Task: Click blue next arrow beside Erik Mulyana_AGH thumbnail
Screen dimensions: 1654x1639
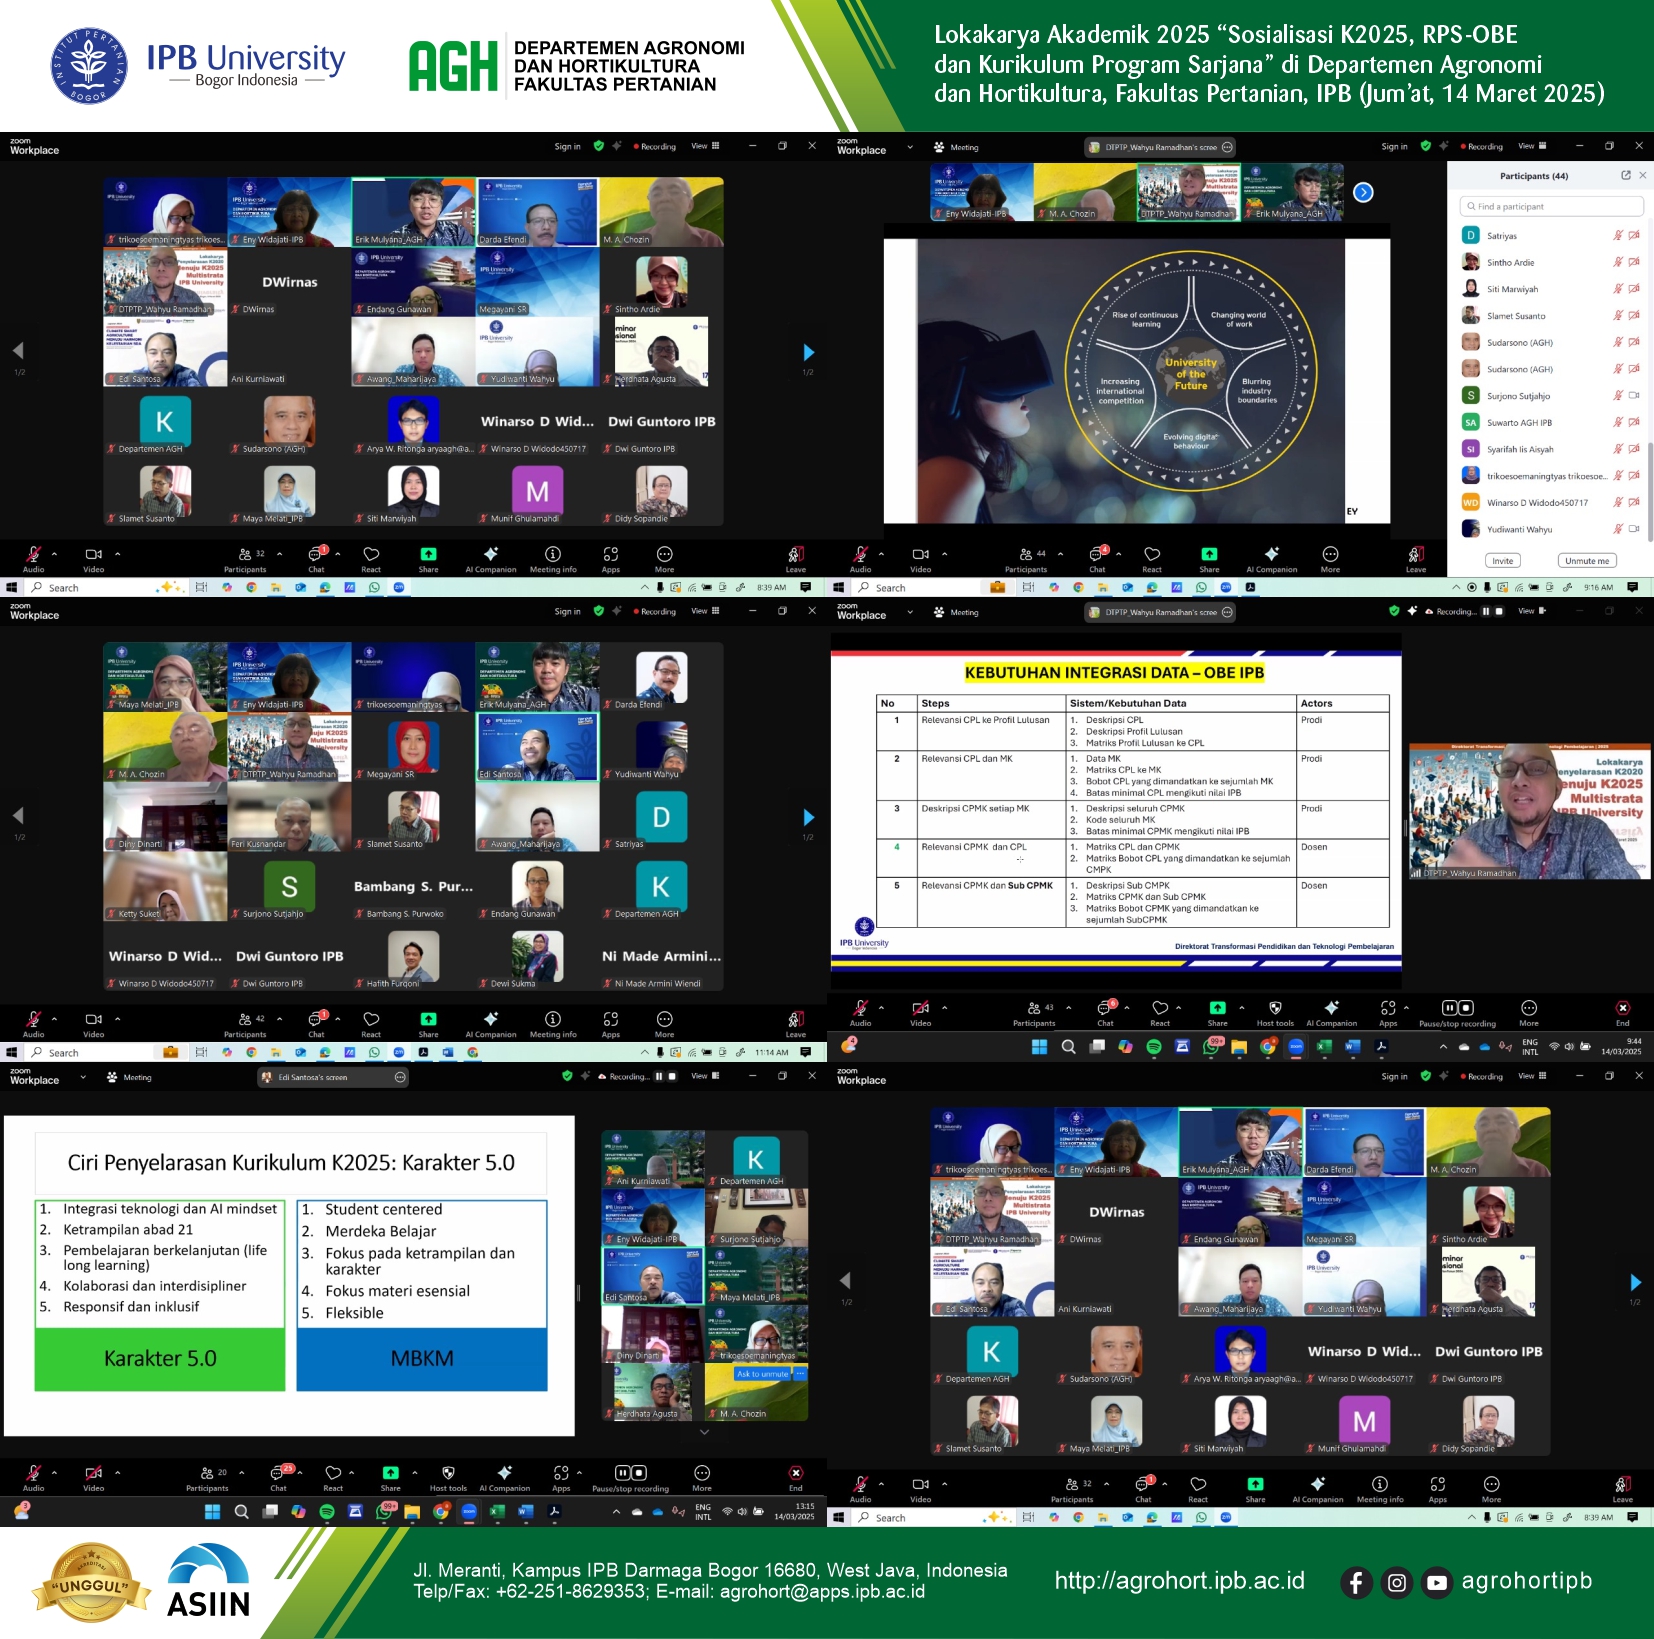Action: [1363, 192]
